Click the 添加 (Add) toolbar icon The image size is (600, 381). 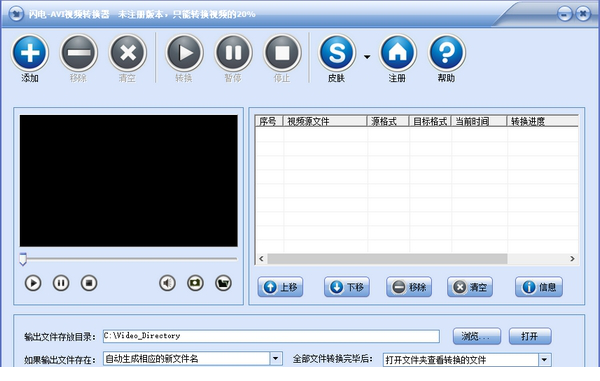[30, 52]
